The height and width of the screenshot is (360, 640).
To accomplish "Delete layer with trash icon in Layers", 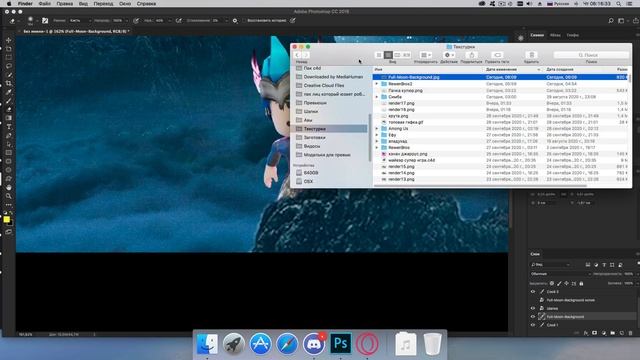I will coord(631,333).
